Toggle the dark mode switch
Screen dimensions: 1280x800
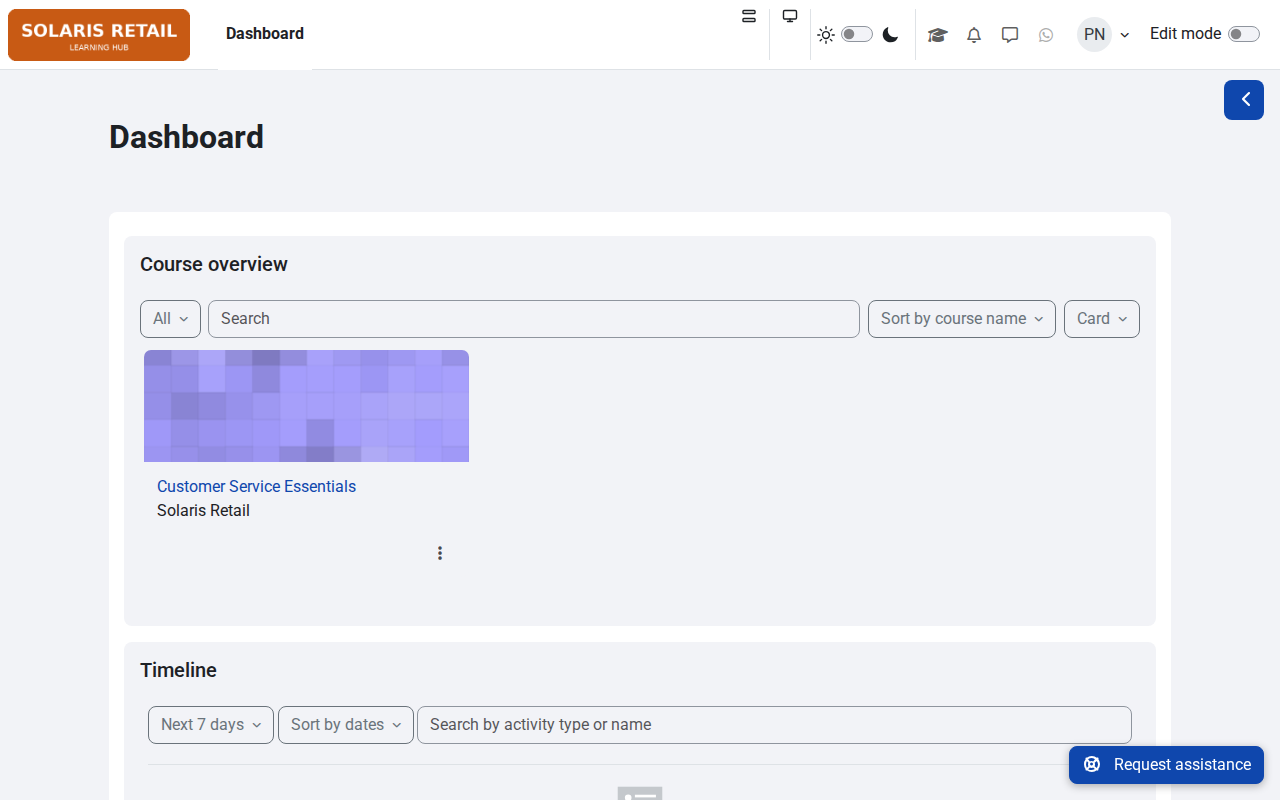857,35
